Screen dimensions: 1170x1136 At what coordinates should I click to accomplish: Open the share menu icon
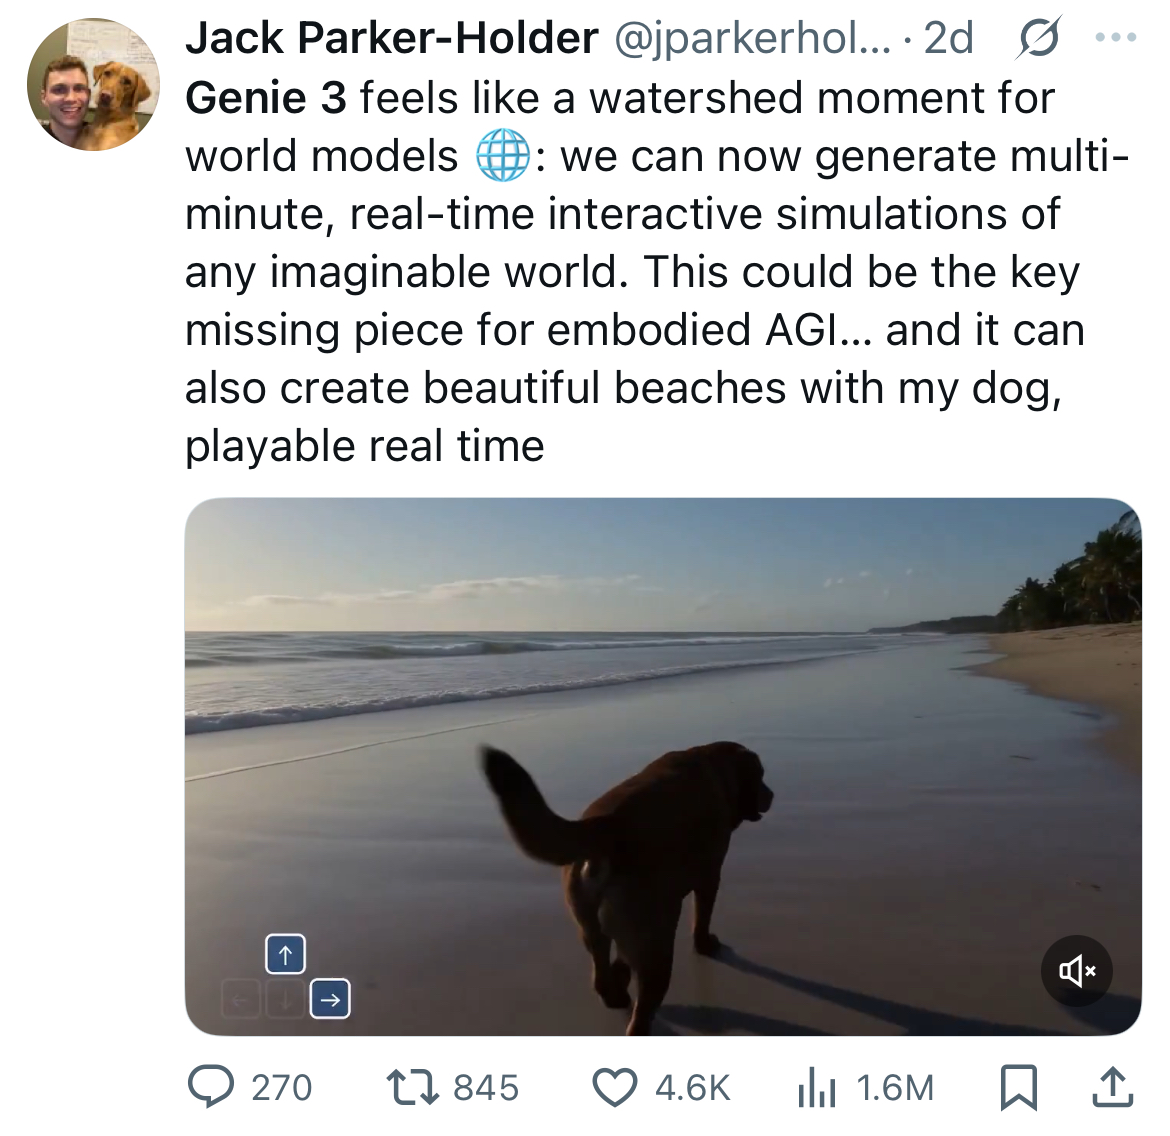1112,1087
